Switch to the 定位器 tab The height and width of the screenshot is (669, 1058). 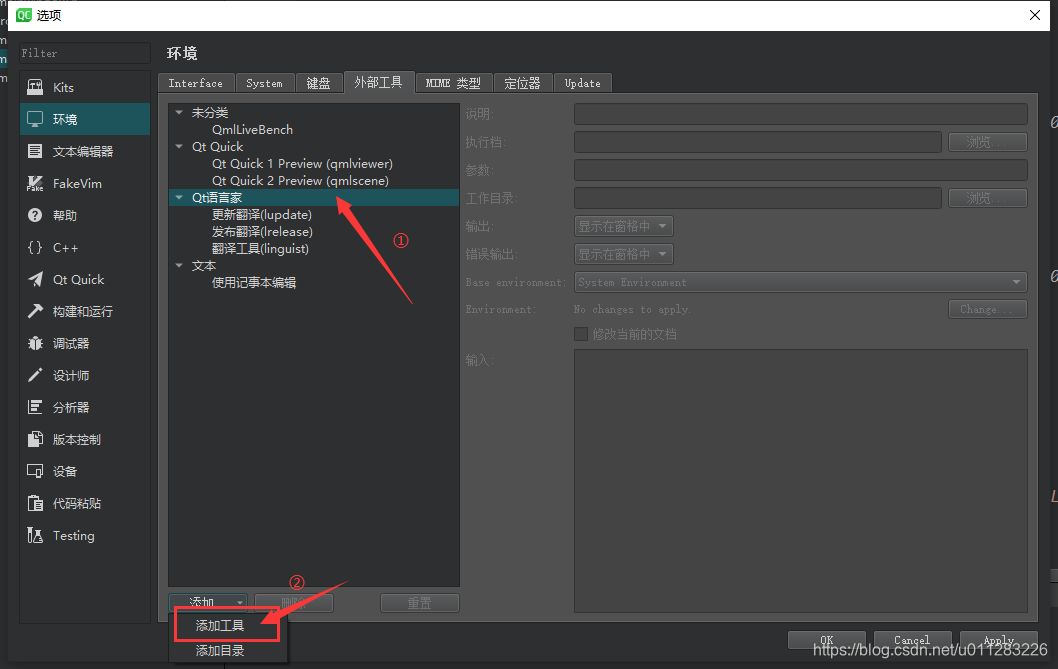coord(523,83)
